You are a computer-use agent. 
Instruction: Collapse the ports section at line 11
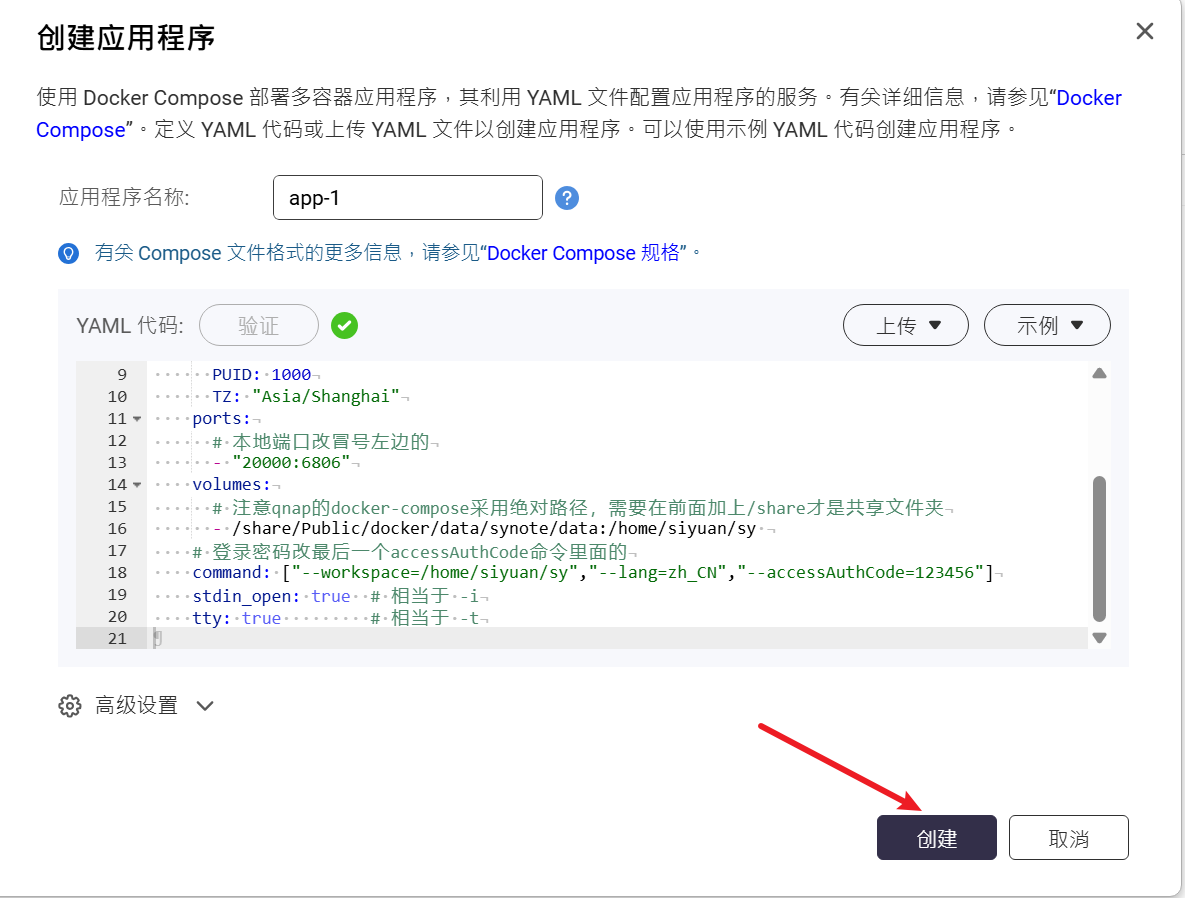coord(137,419)
